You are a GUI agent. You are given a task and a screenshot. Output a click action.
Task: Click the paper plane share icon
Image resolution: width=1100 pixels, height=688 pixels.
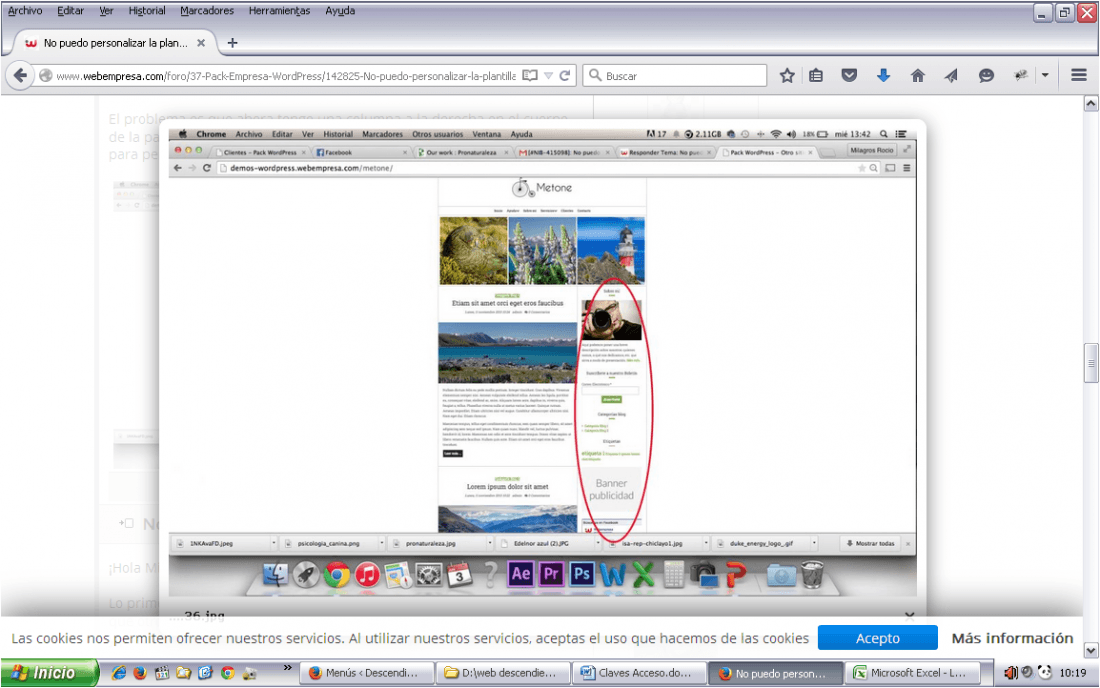pos(951,76)
